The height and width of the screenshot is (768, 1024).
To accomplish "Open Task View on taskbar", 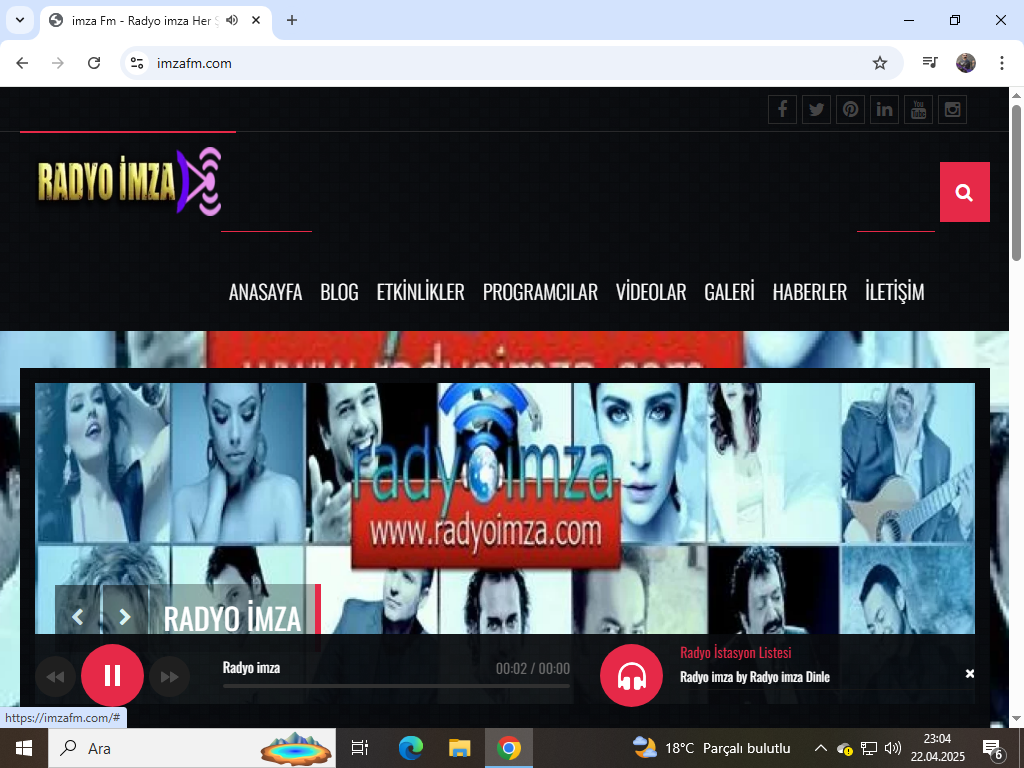I will (360, 748).
